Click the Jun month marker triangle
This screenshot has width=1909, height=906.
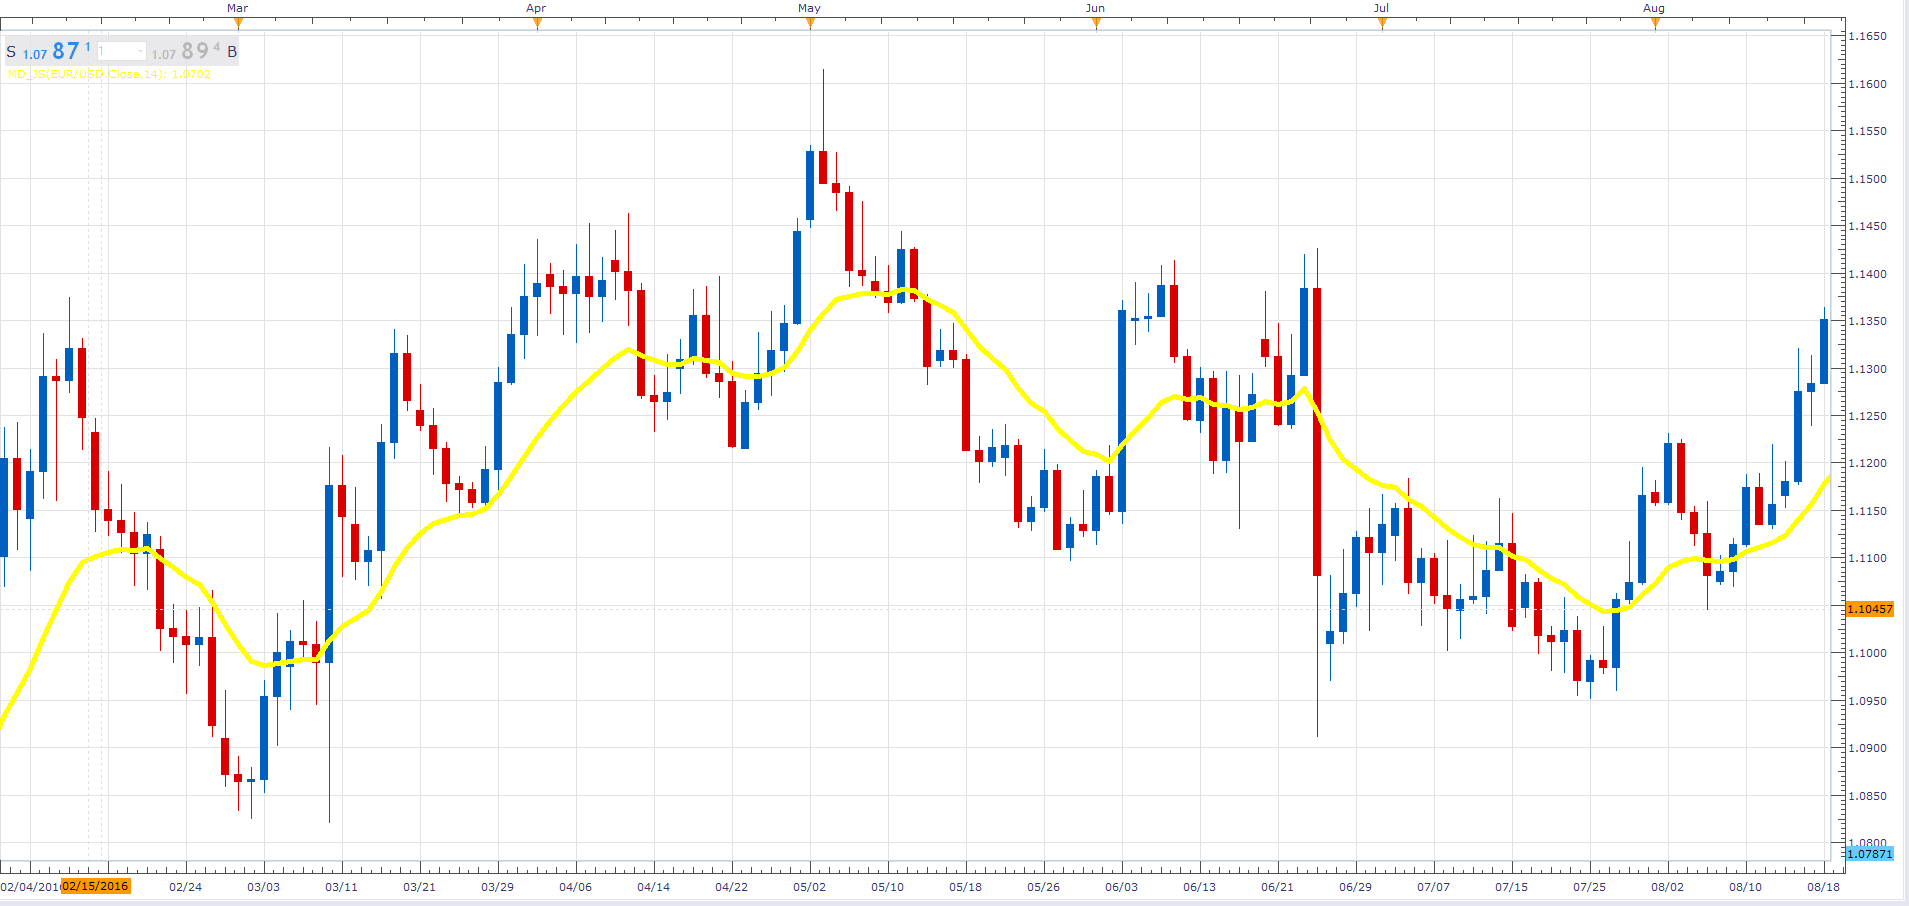coord(1096,23)
